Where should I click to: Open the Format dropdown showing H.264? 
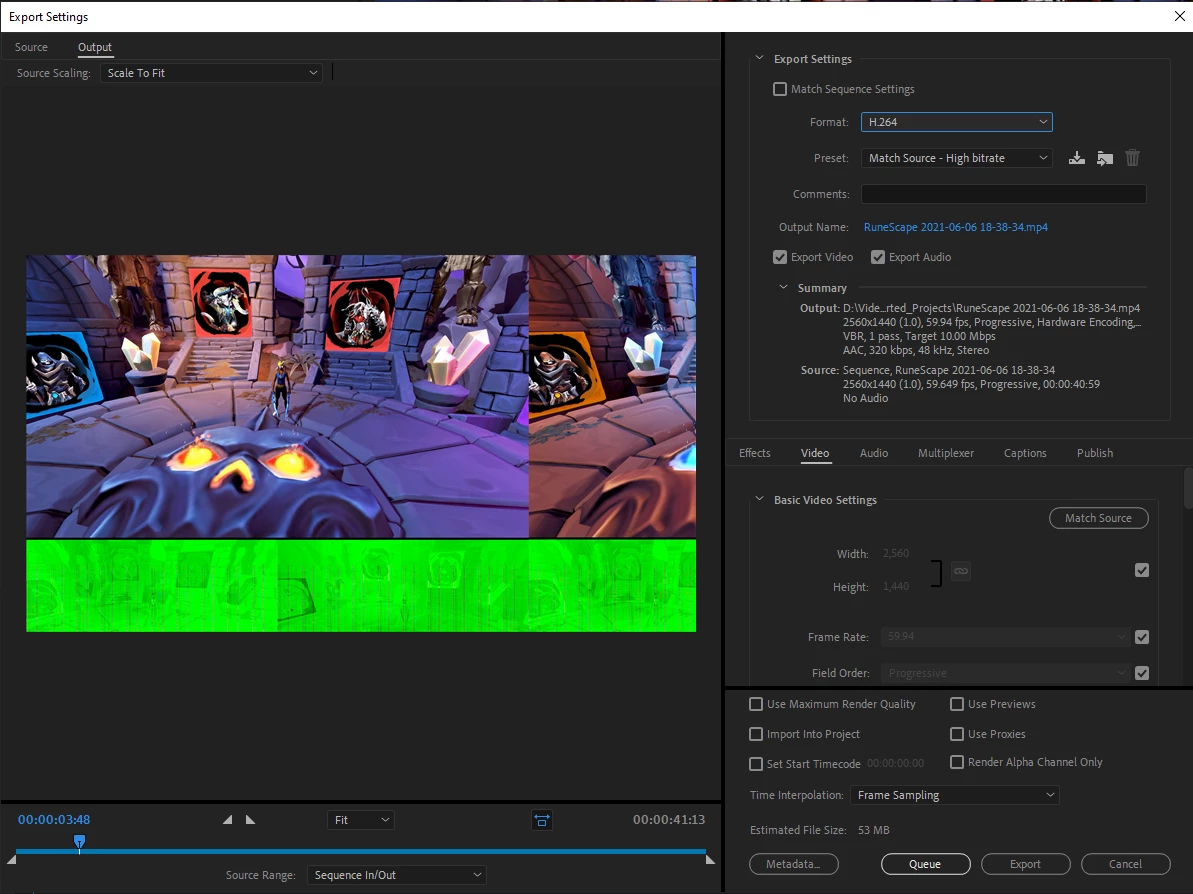tap(957, 122)
